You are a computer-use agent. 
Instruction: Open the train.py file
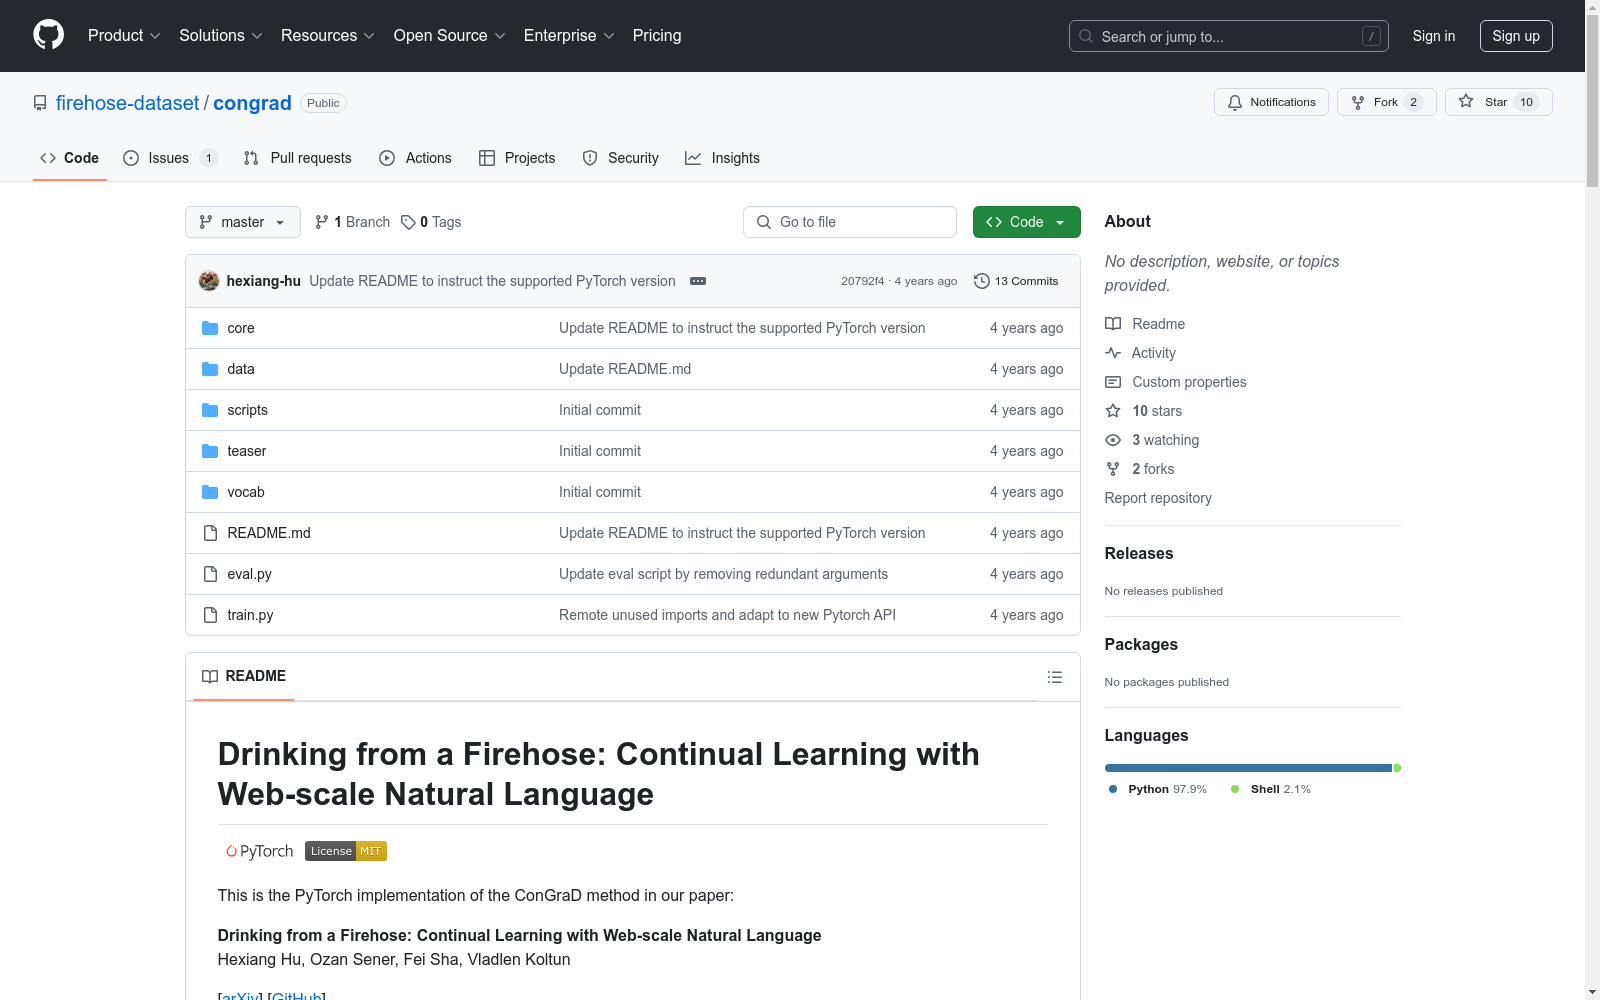point(250,615)
